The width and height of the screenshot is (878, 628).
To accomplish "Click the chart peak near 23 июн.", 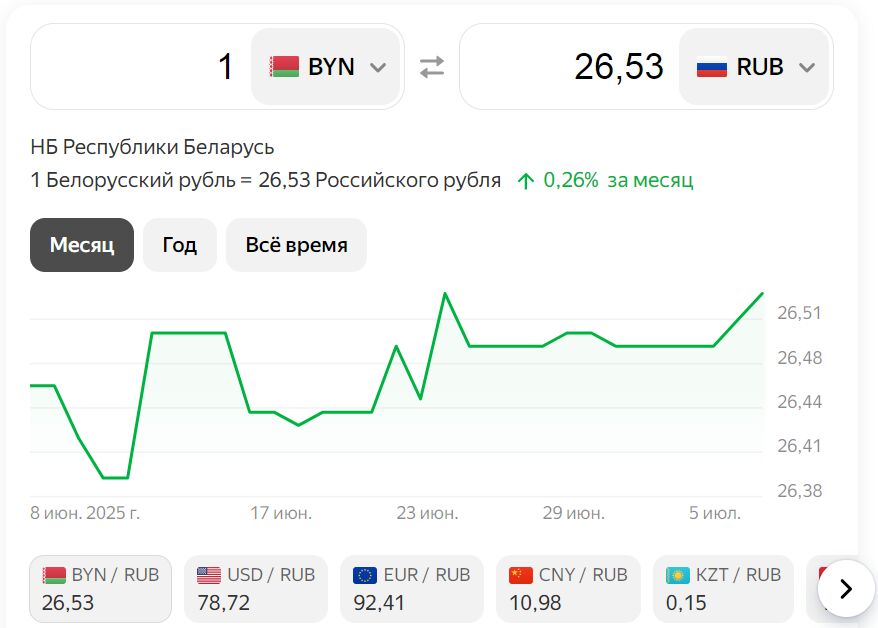I will click(x=445, y=294).
